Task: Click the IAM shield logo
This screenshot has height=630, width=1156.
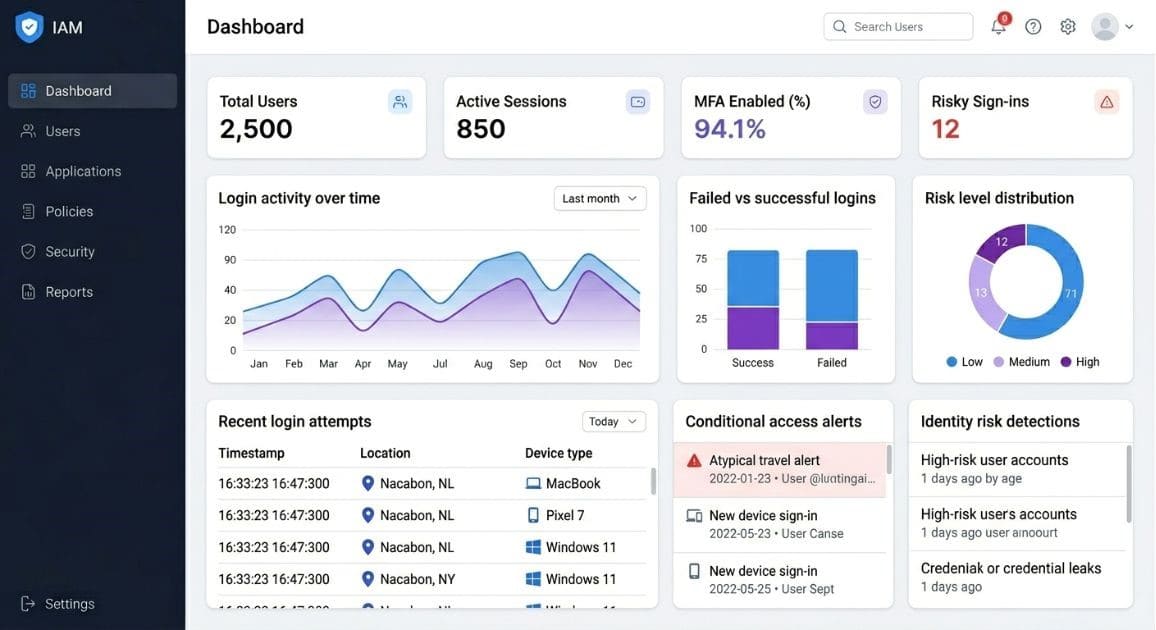Action: pyautogui.click(x=29, y=27)
